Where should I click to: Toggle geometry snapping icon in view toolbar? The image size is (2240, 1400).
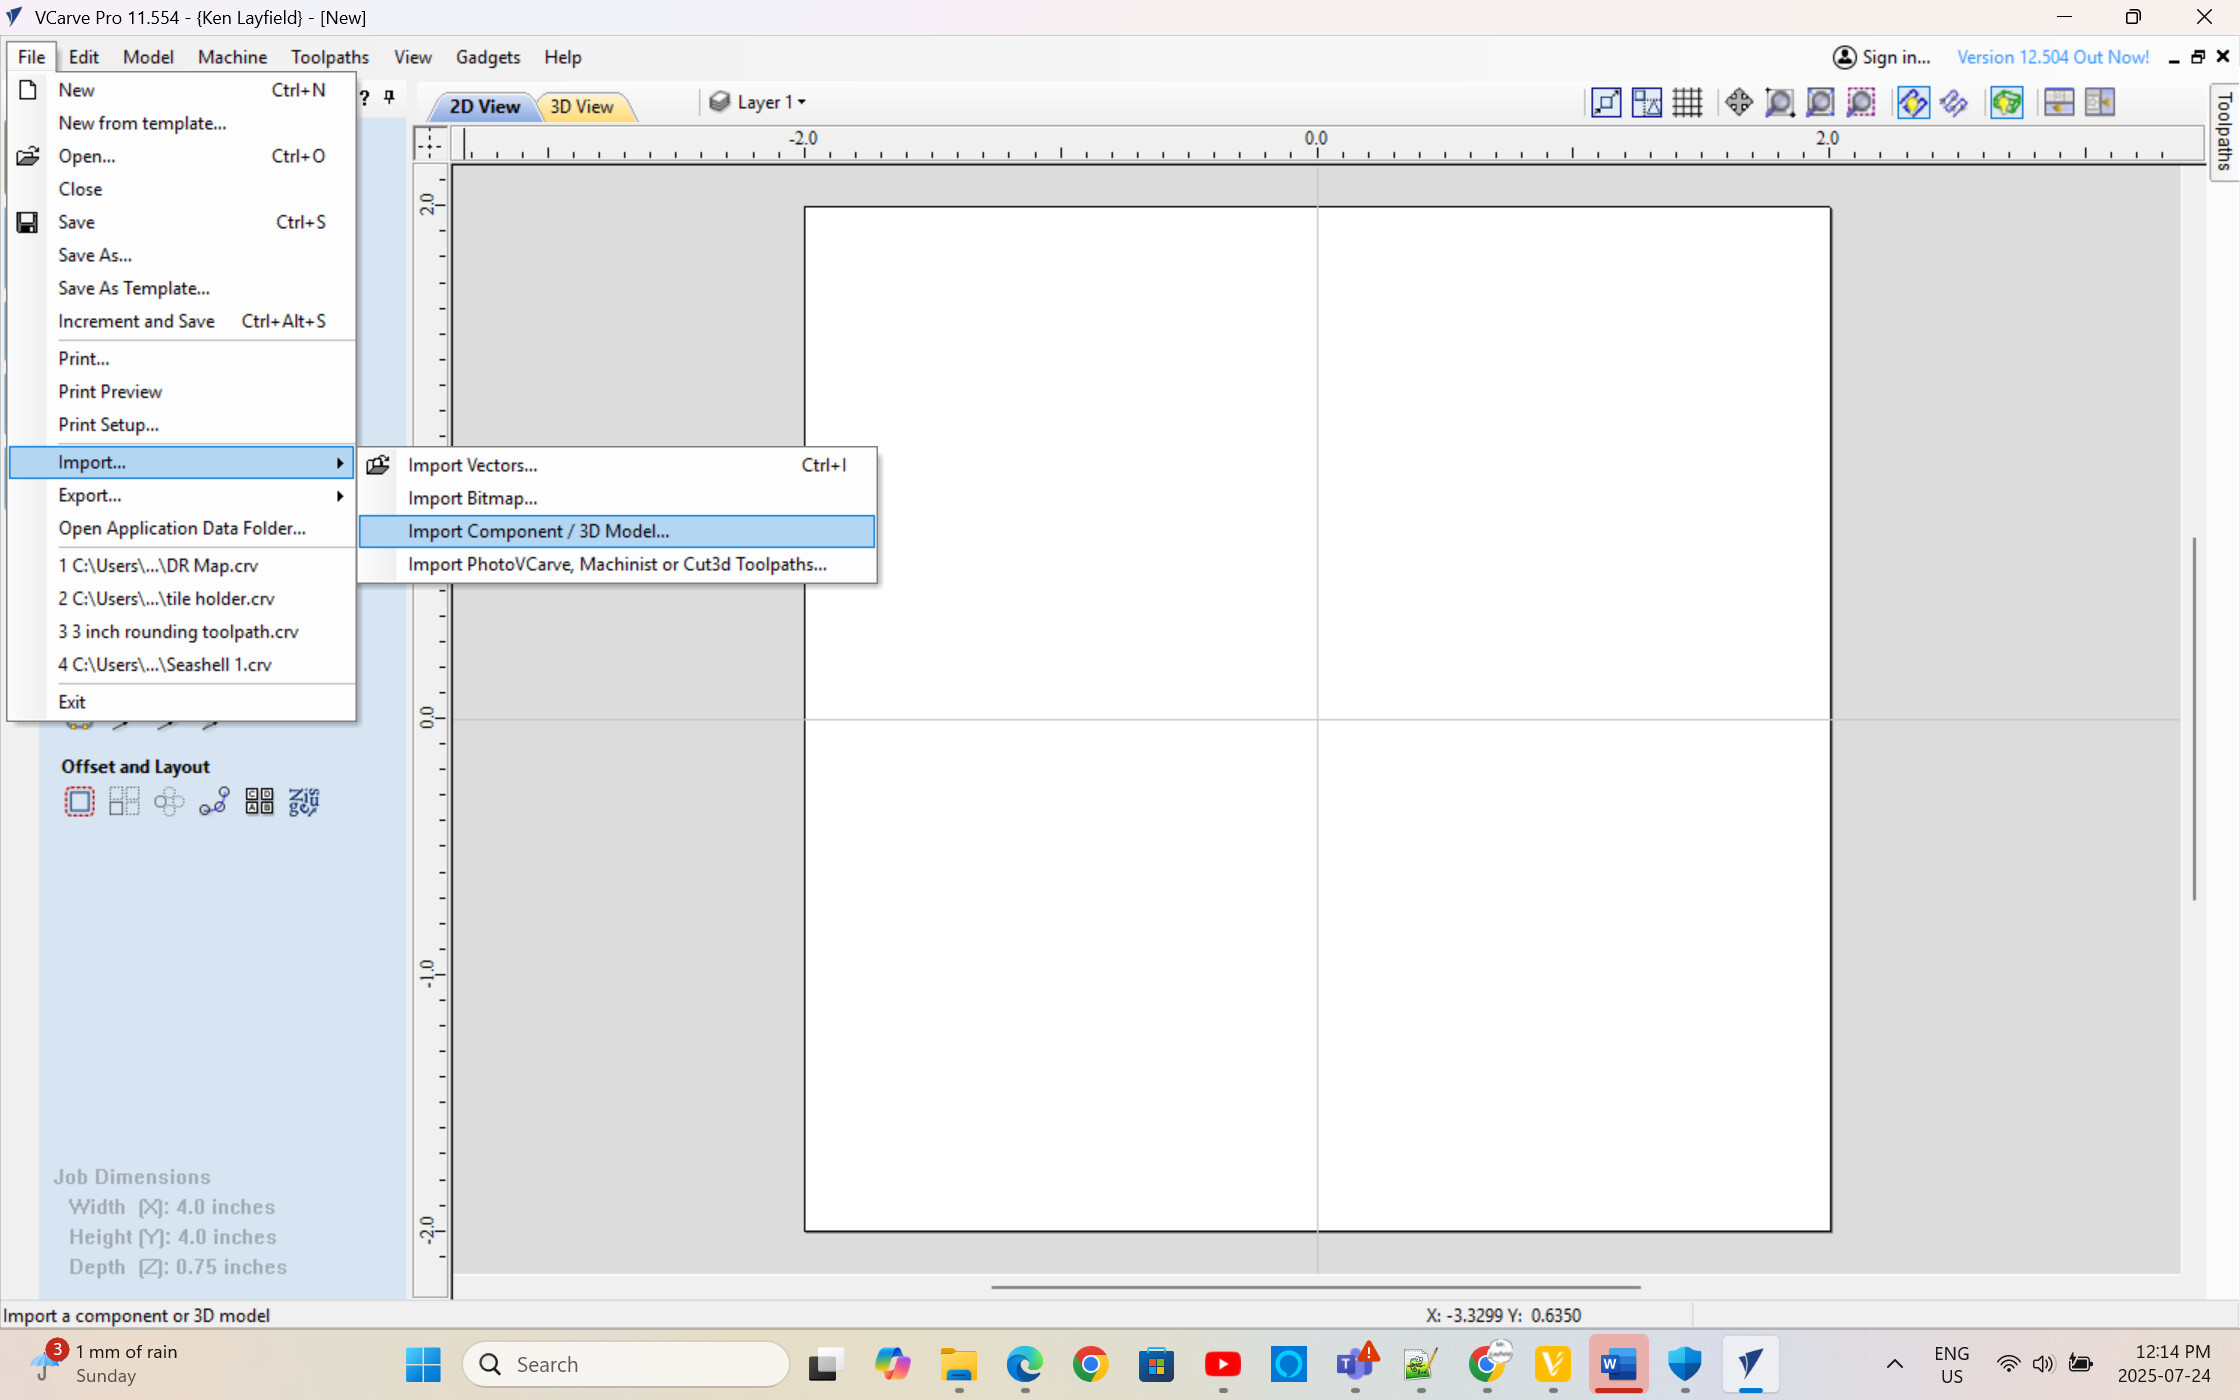[x=1606, y=102]
